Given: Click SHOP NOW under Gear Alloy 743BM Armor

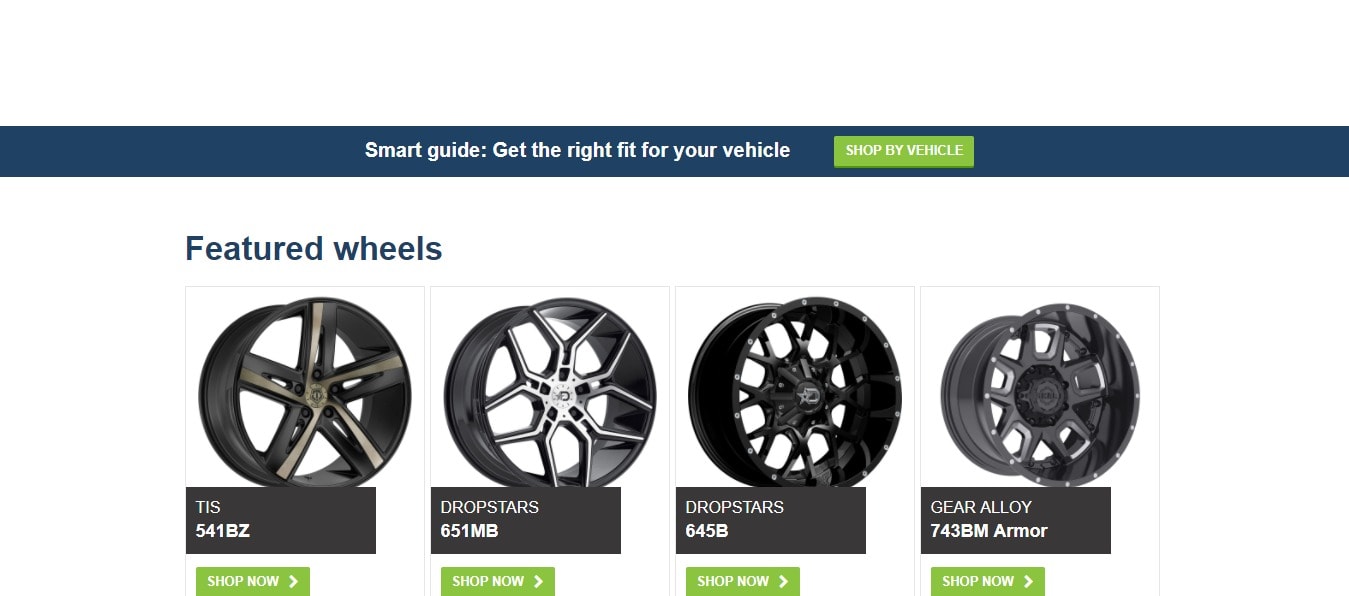Looking at the screenshot, I should point(988,581).
